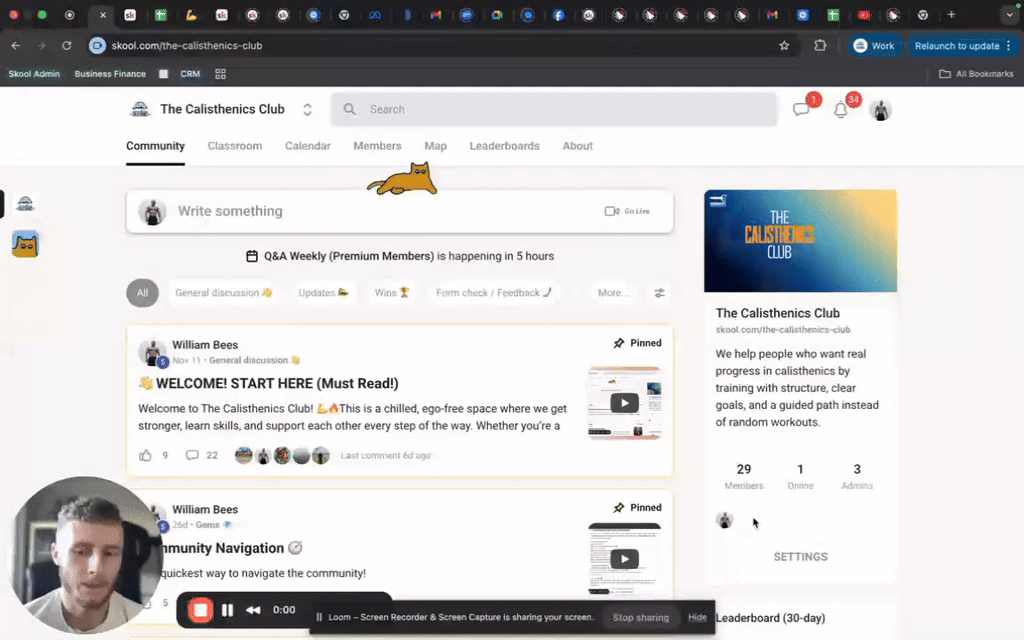Switch to the Map tab

point(436,146)
